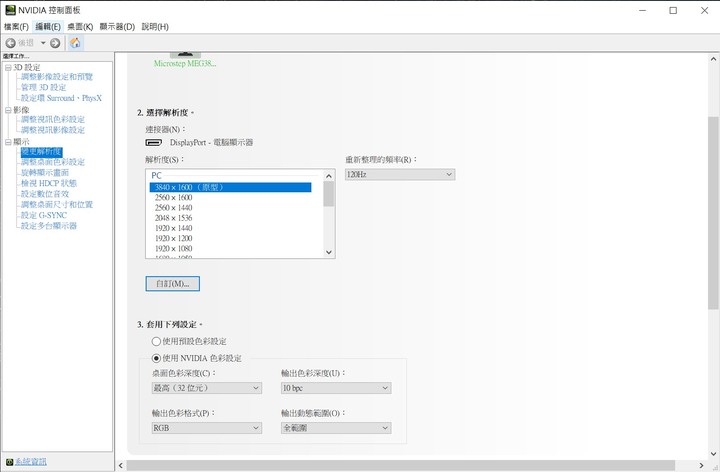Click resolution list scroll down arrow

[328, 252]
